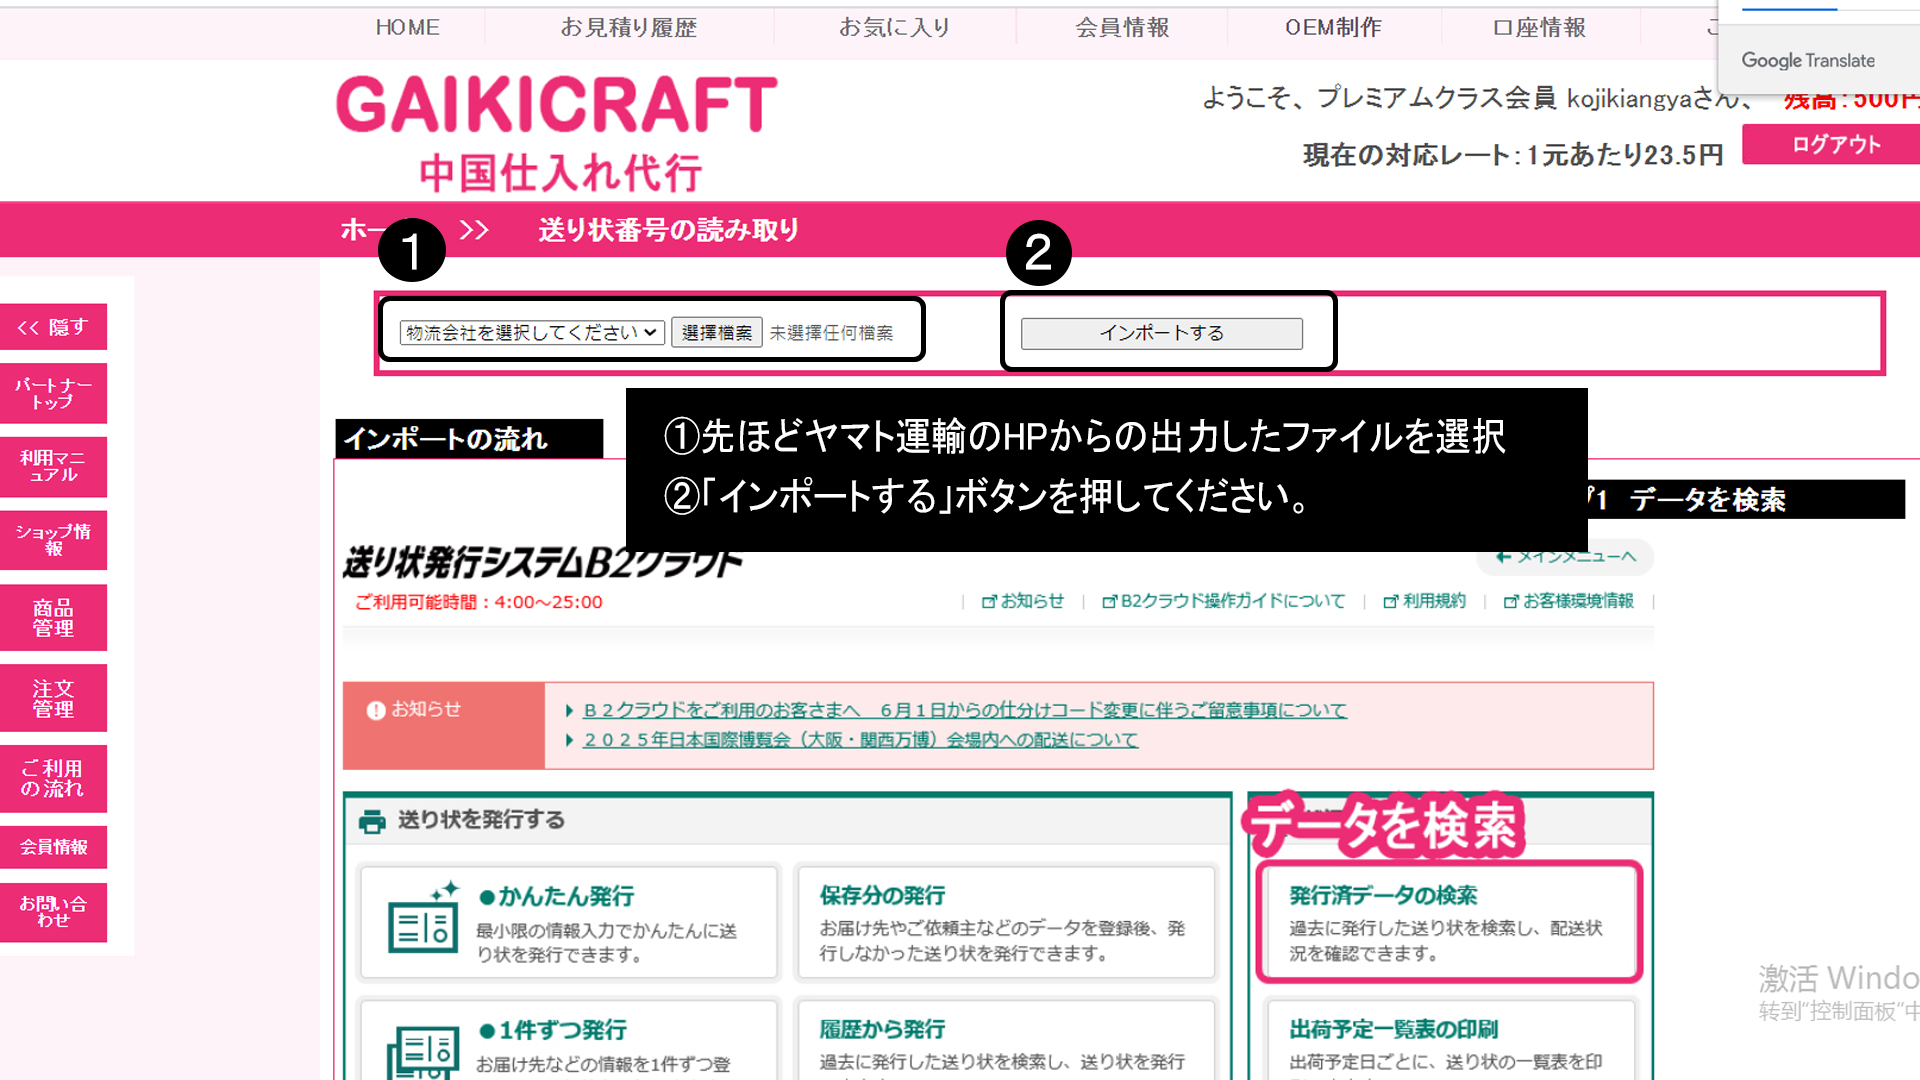Click the 発行済データの検索 card
This screenshot has height=1080, width=1920.
pos(1447,922)
